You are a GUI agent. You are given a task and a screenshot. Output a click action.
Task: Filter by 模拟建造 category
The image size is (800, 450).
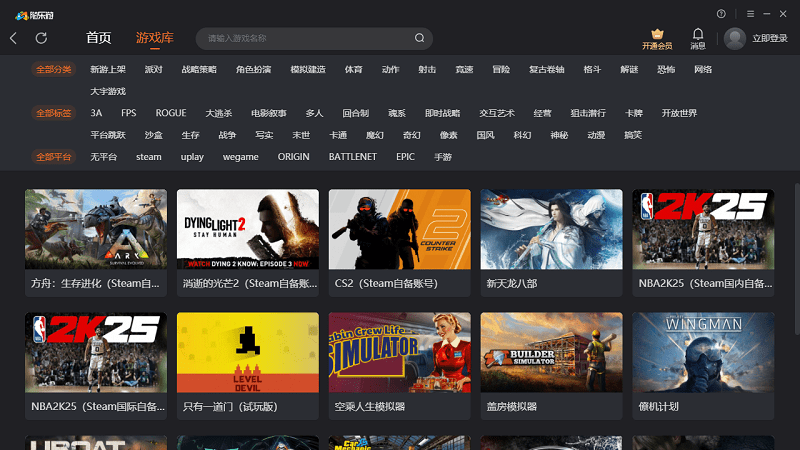[x=308, y=69]
